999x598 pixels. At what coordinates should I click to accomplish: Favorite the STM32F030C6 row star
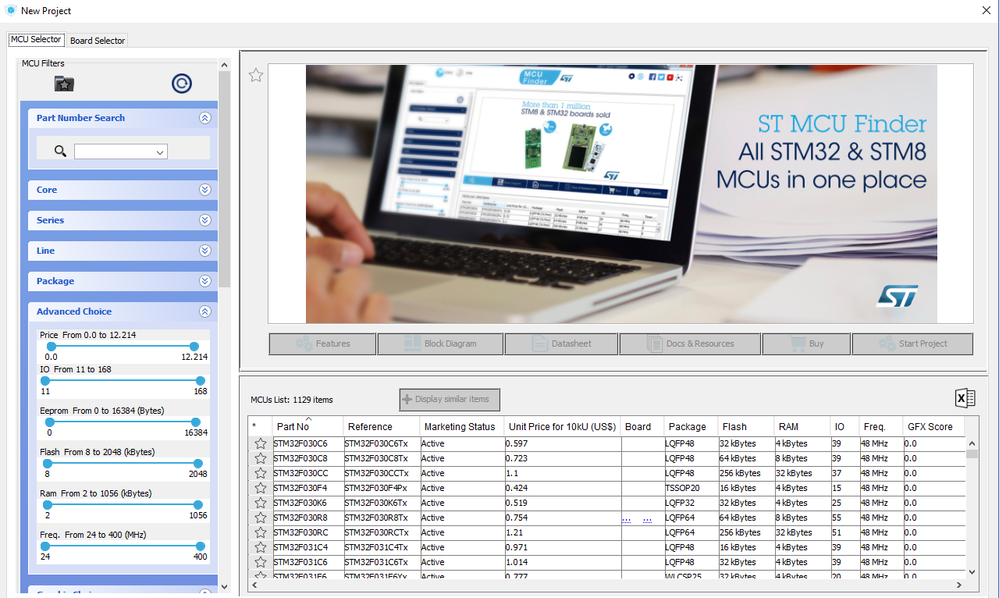[x=260, y=443]
